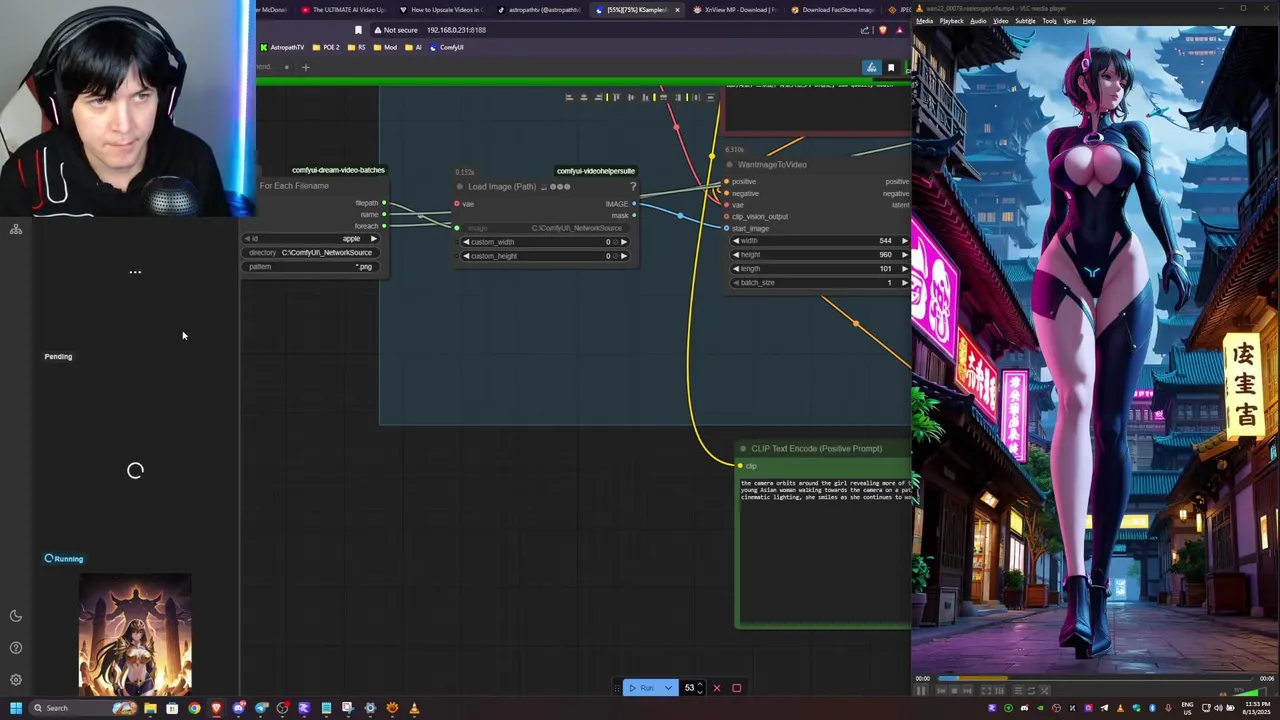Click the Brave rewards triangle icon

[900, 30]
